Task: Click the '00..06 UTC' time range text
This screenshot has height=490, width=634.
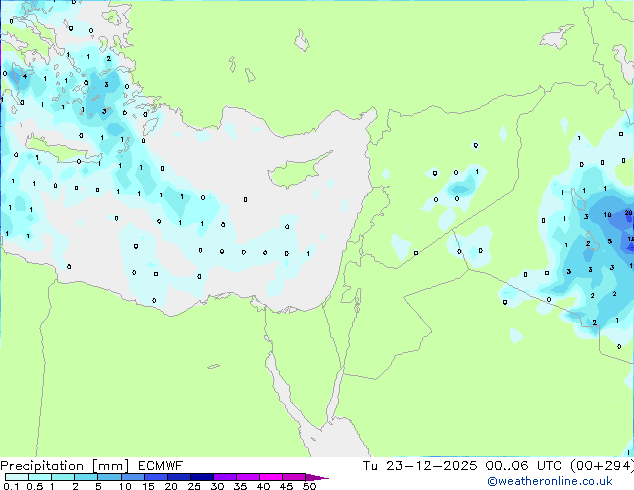Action: [525, 466]
